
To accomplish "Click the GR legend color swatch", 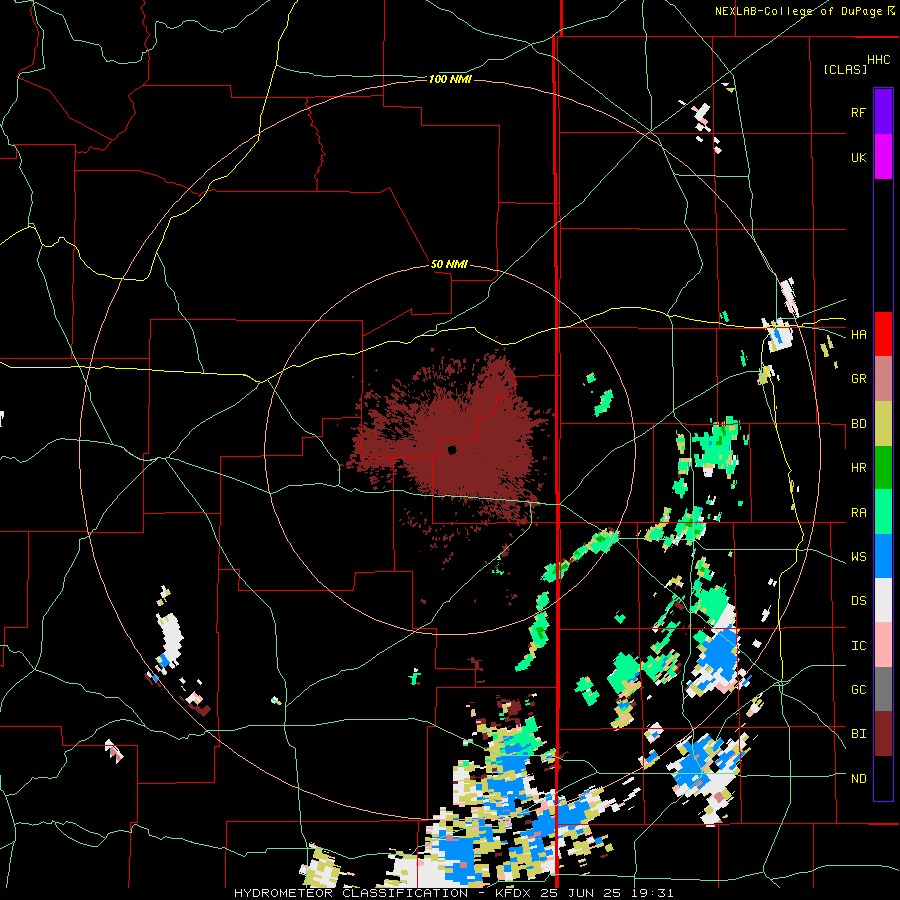I will pos(883,379).
